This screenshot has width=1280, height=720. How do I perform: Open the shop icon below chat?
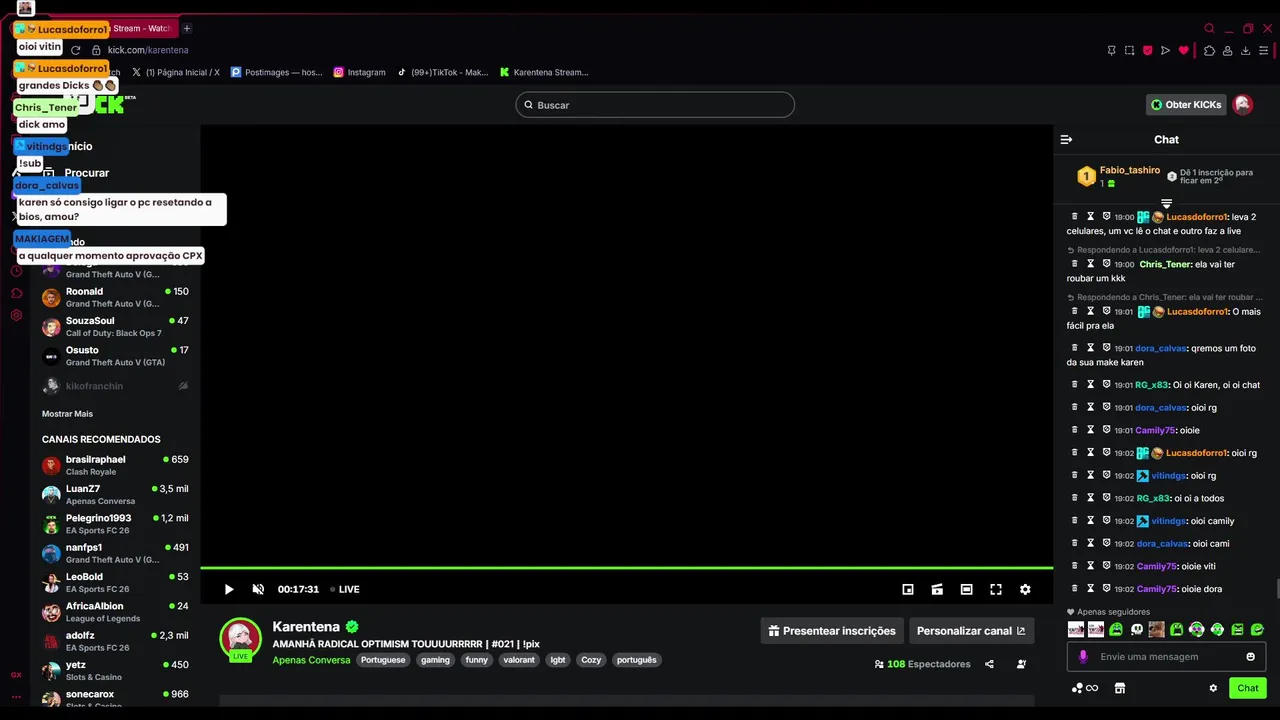pyautogui.click(x=1120, y=688)
